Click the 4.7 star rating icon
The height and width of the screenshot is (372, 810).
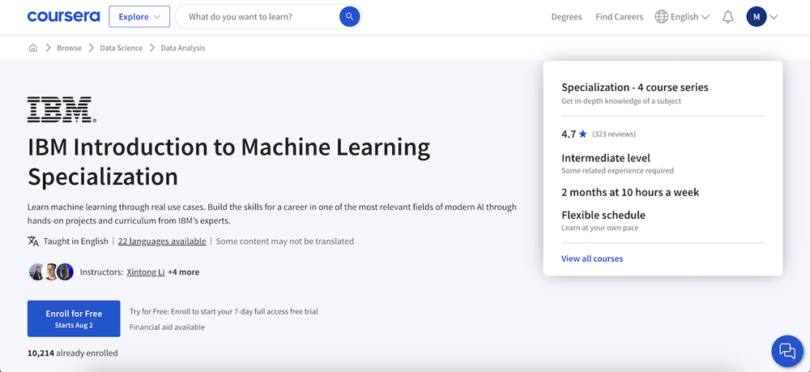pos(583,134)
